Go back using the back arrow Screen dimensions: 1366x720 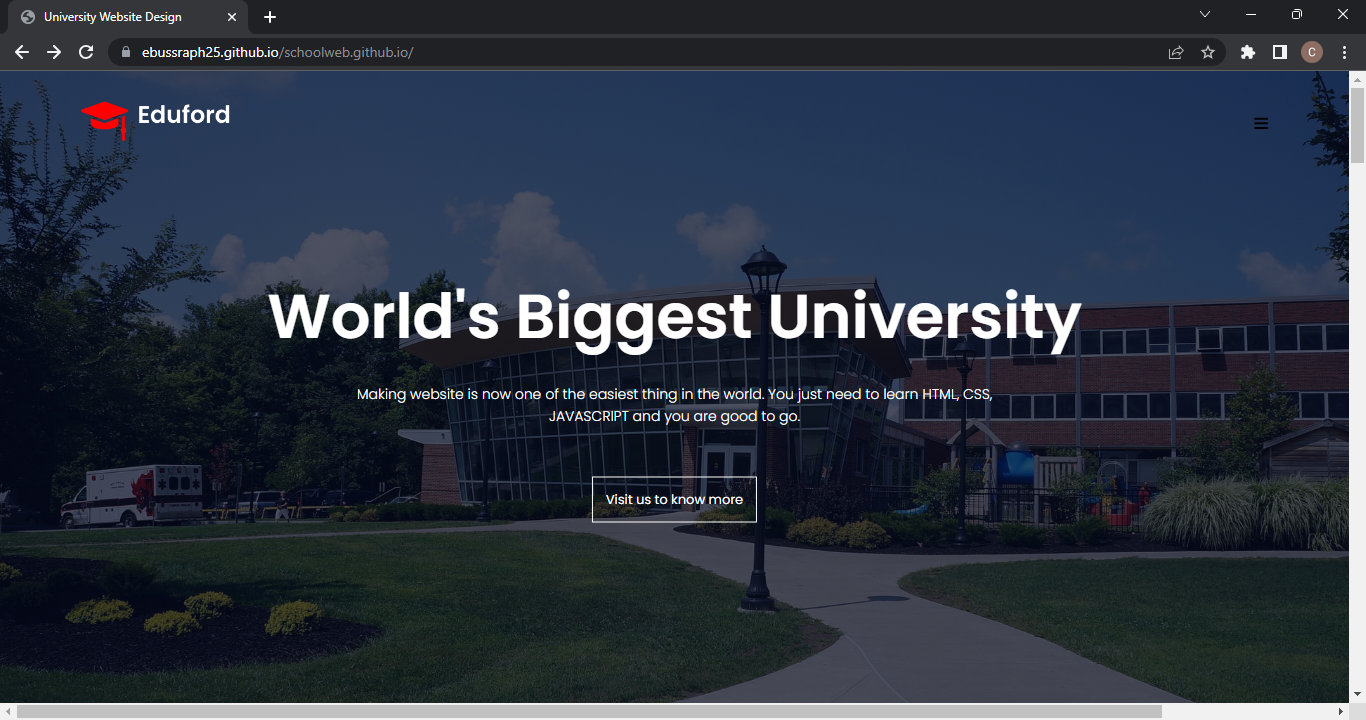(22, 52)
